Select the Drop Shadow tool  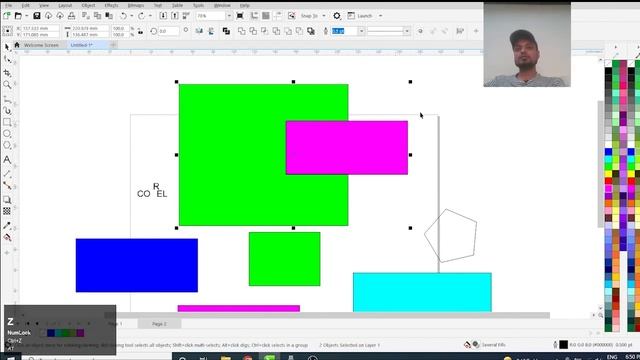(x=7, y=200)
